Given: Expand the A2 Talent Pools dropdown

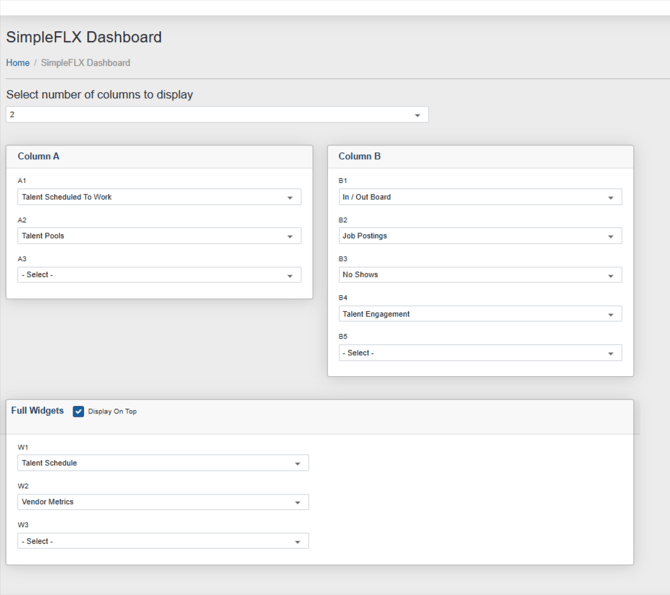Looking at the screenshot, I should pos(159,236).
